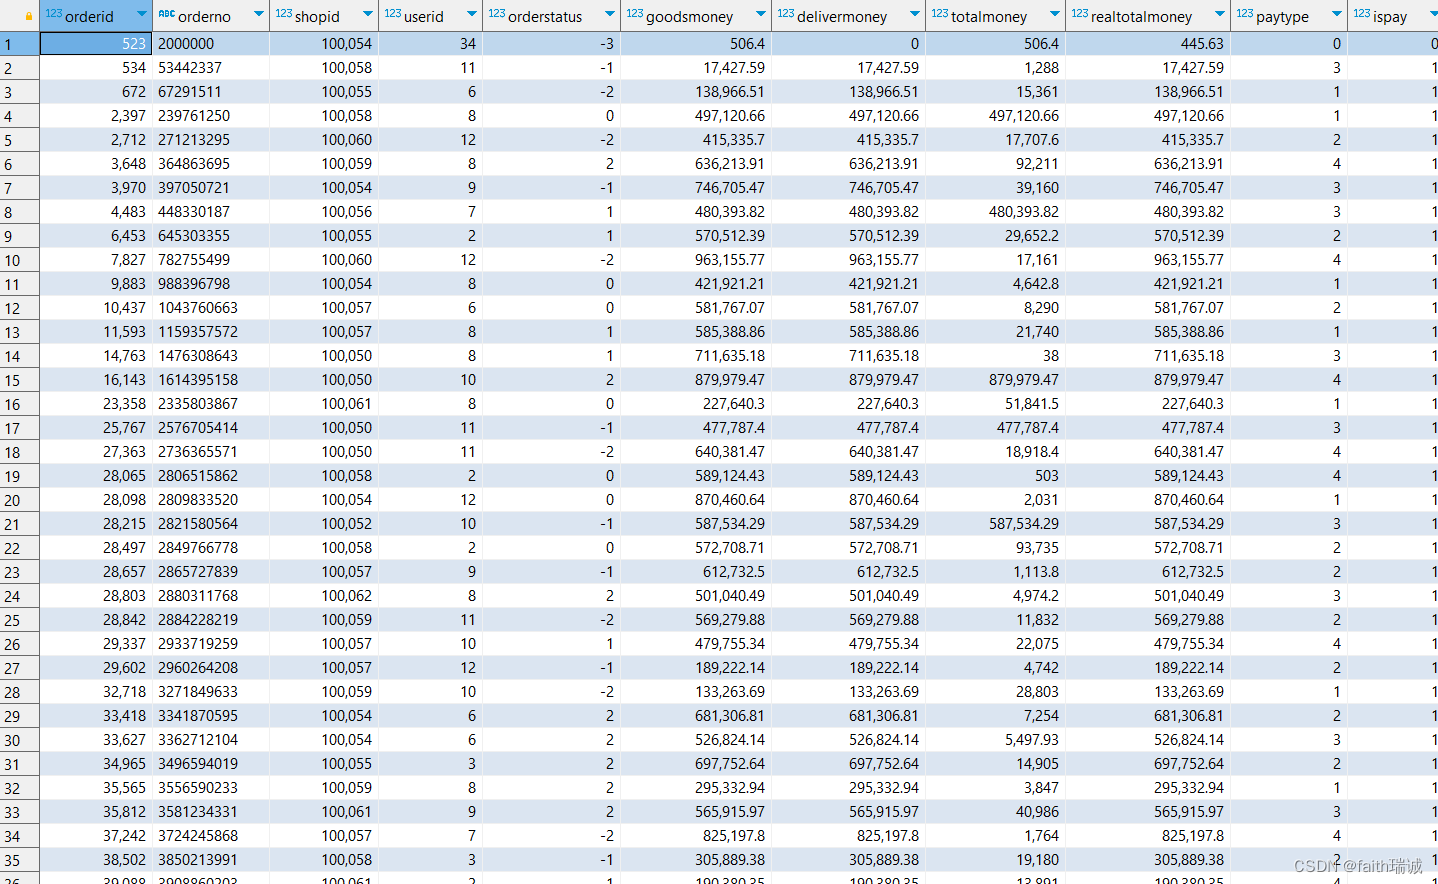Viewport: 1438px width, 884px height.
Task: Open the orderstatus column filter arrow
Action: (x=610, y=15)
